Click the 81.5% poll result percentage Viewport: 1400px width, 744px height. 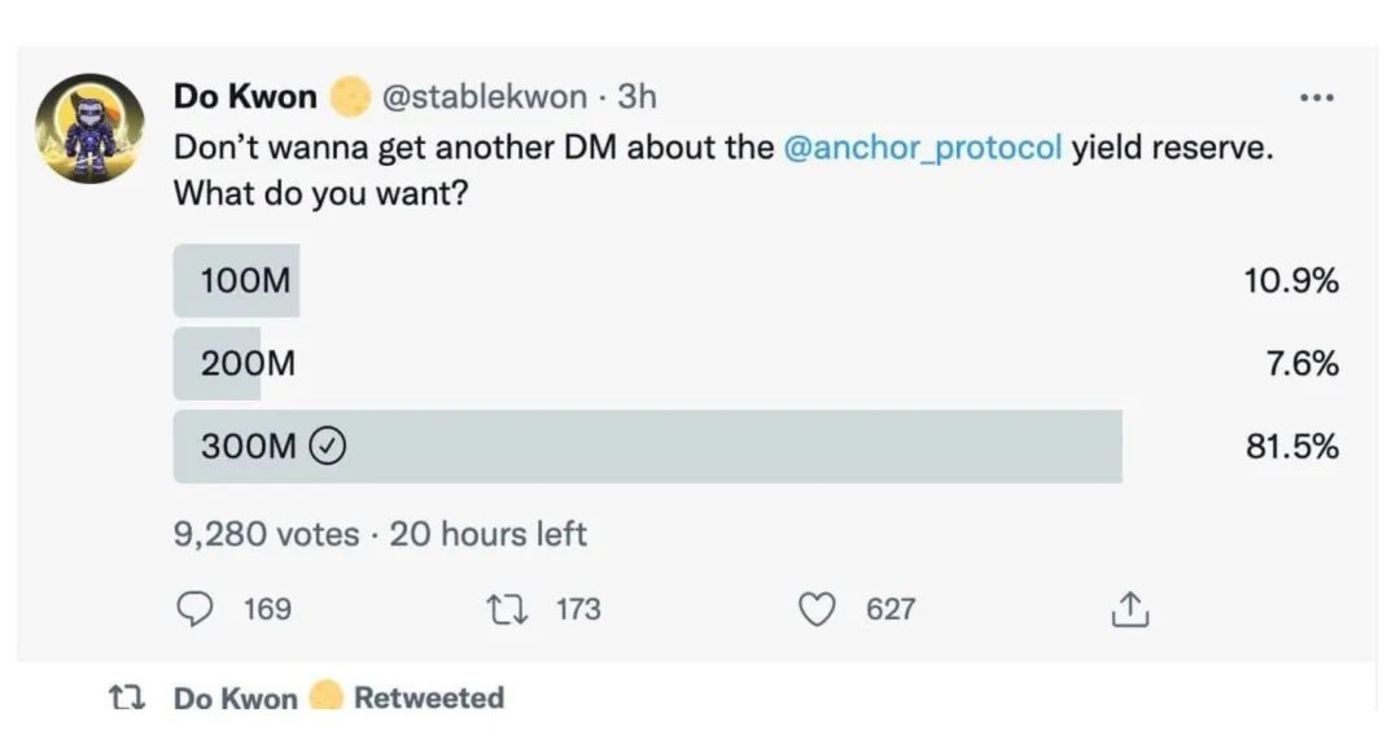coord(1291,447)
